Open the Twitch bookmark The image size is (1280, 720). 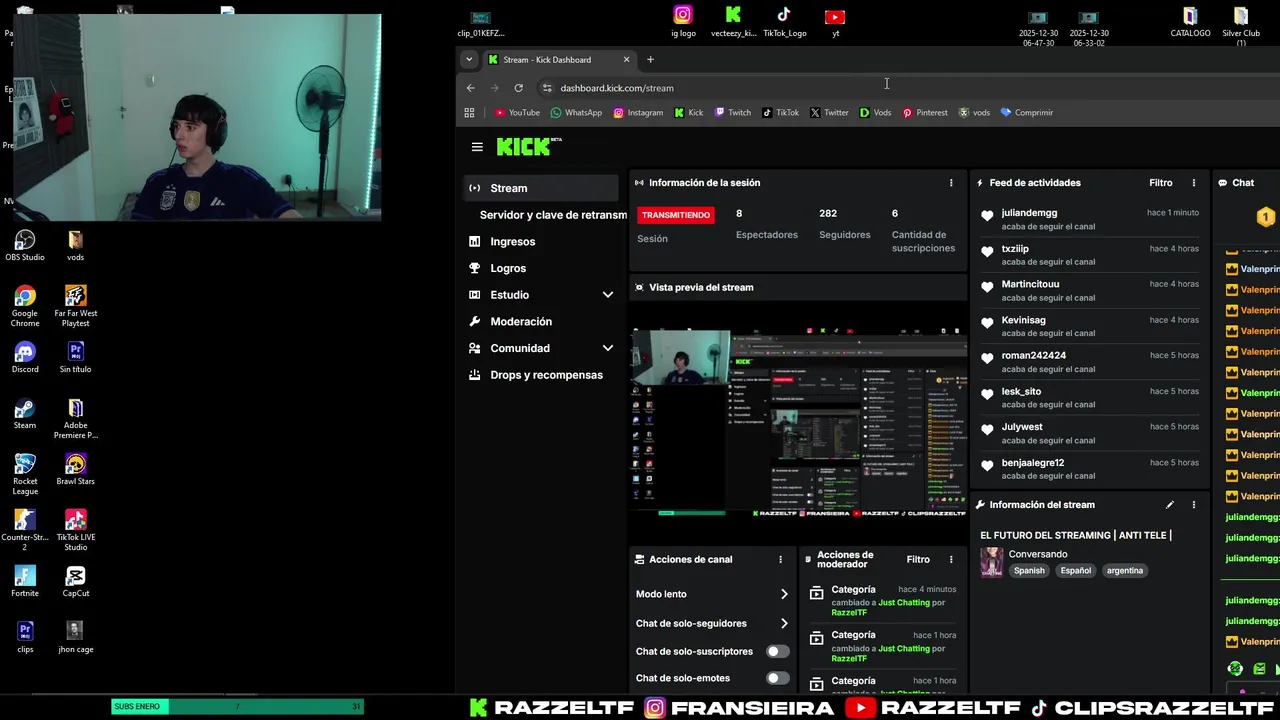click(x=732, y=113)
